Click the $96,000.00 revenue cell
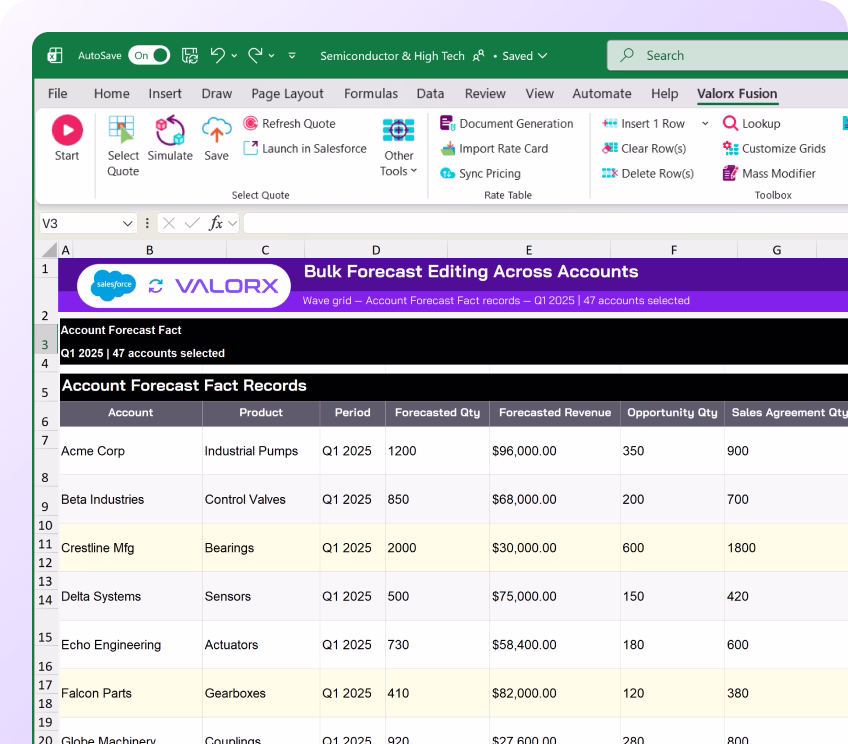 (x=555, y=451)
